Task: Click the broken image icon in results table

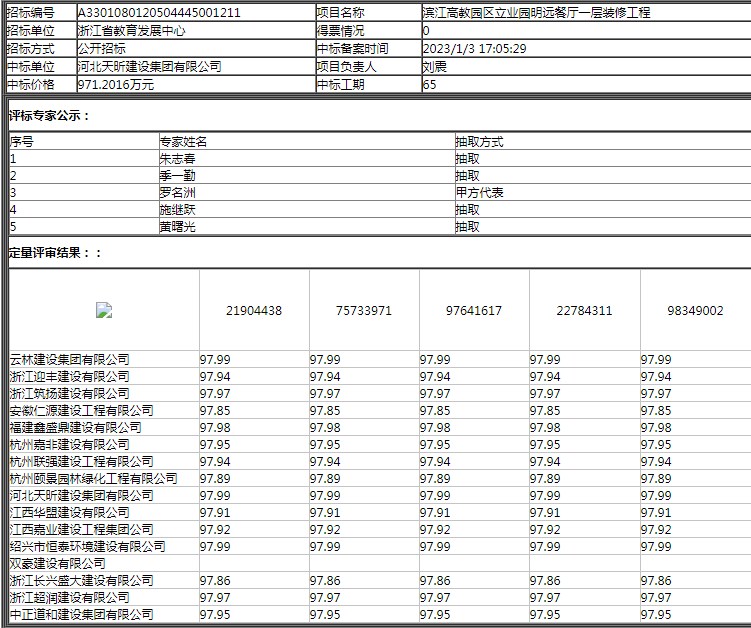Action: coord(103,311)
